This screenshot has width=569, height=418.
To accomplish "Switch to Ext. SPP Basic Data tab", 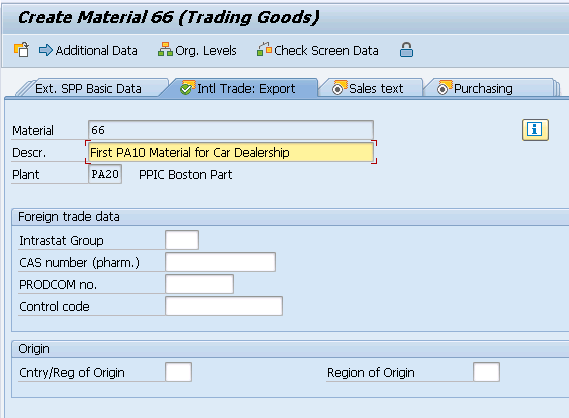I will (x=88, y=89).
